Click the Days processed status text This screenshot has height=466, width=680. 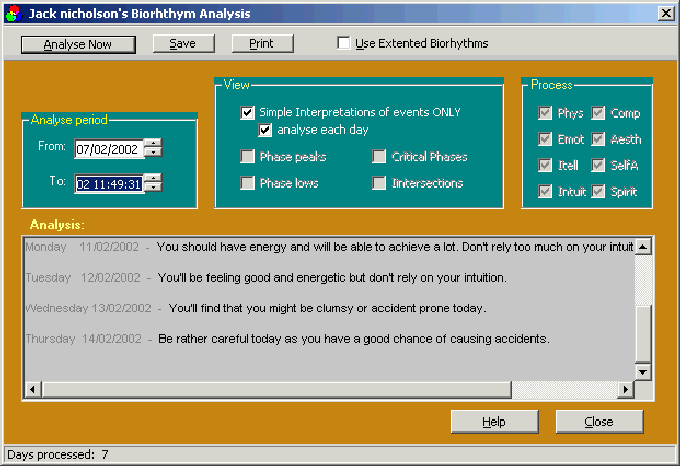click(x=58, y=455)
